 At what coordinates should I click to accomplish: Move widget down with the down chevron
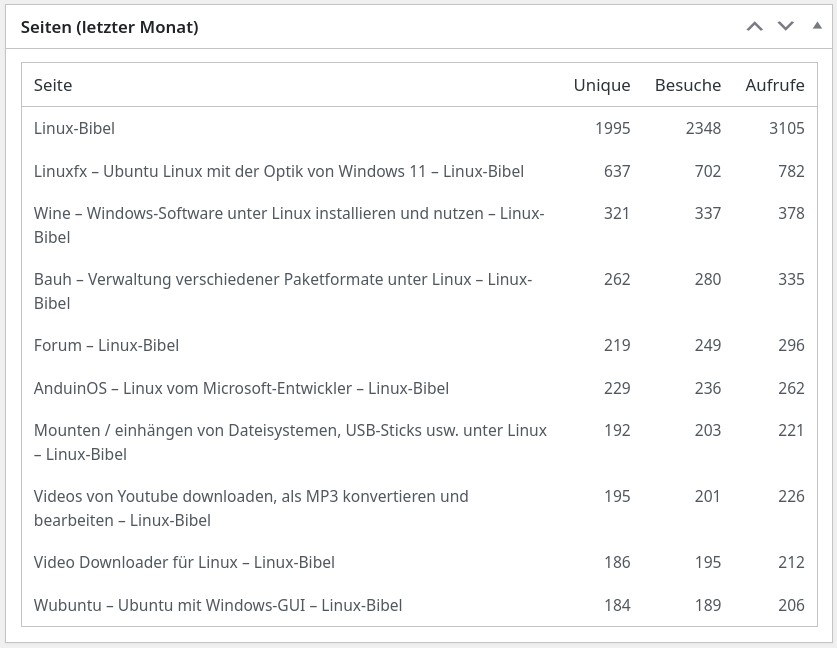pyautogui.click(x=786, y=26)
